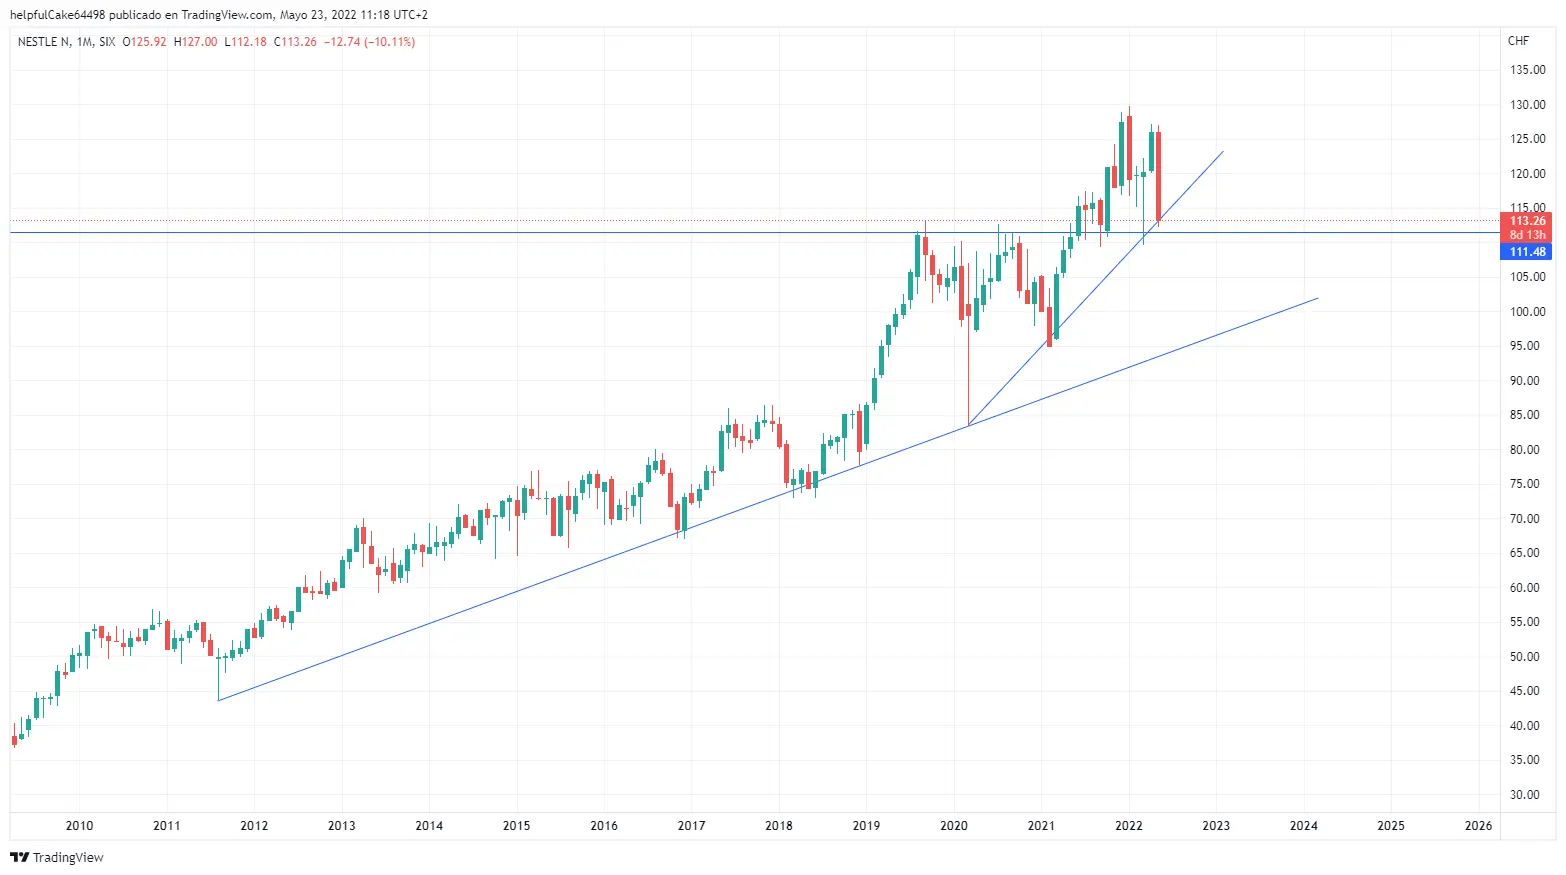Click the 100.00 tick on price axis
Screen dimensions: 1566x875
(1527, 312)
